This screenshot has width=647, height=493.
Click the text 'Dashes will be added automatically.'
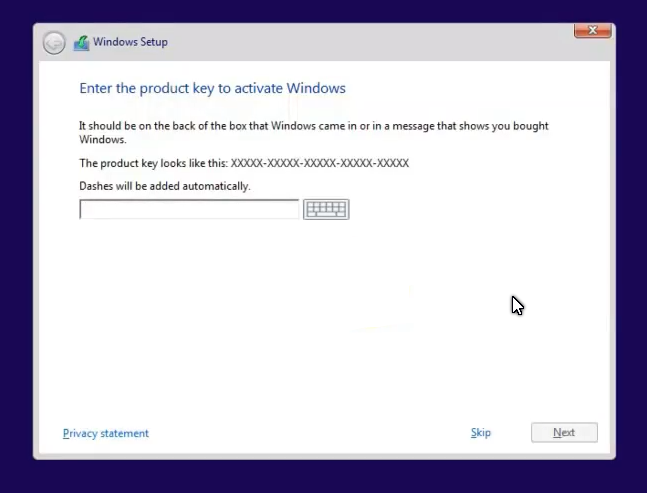point(165,186)
